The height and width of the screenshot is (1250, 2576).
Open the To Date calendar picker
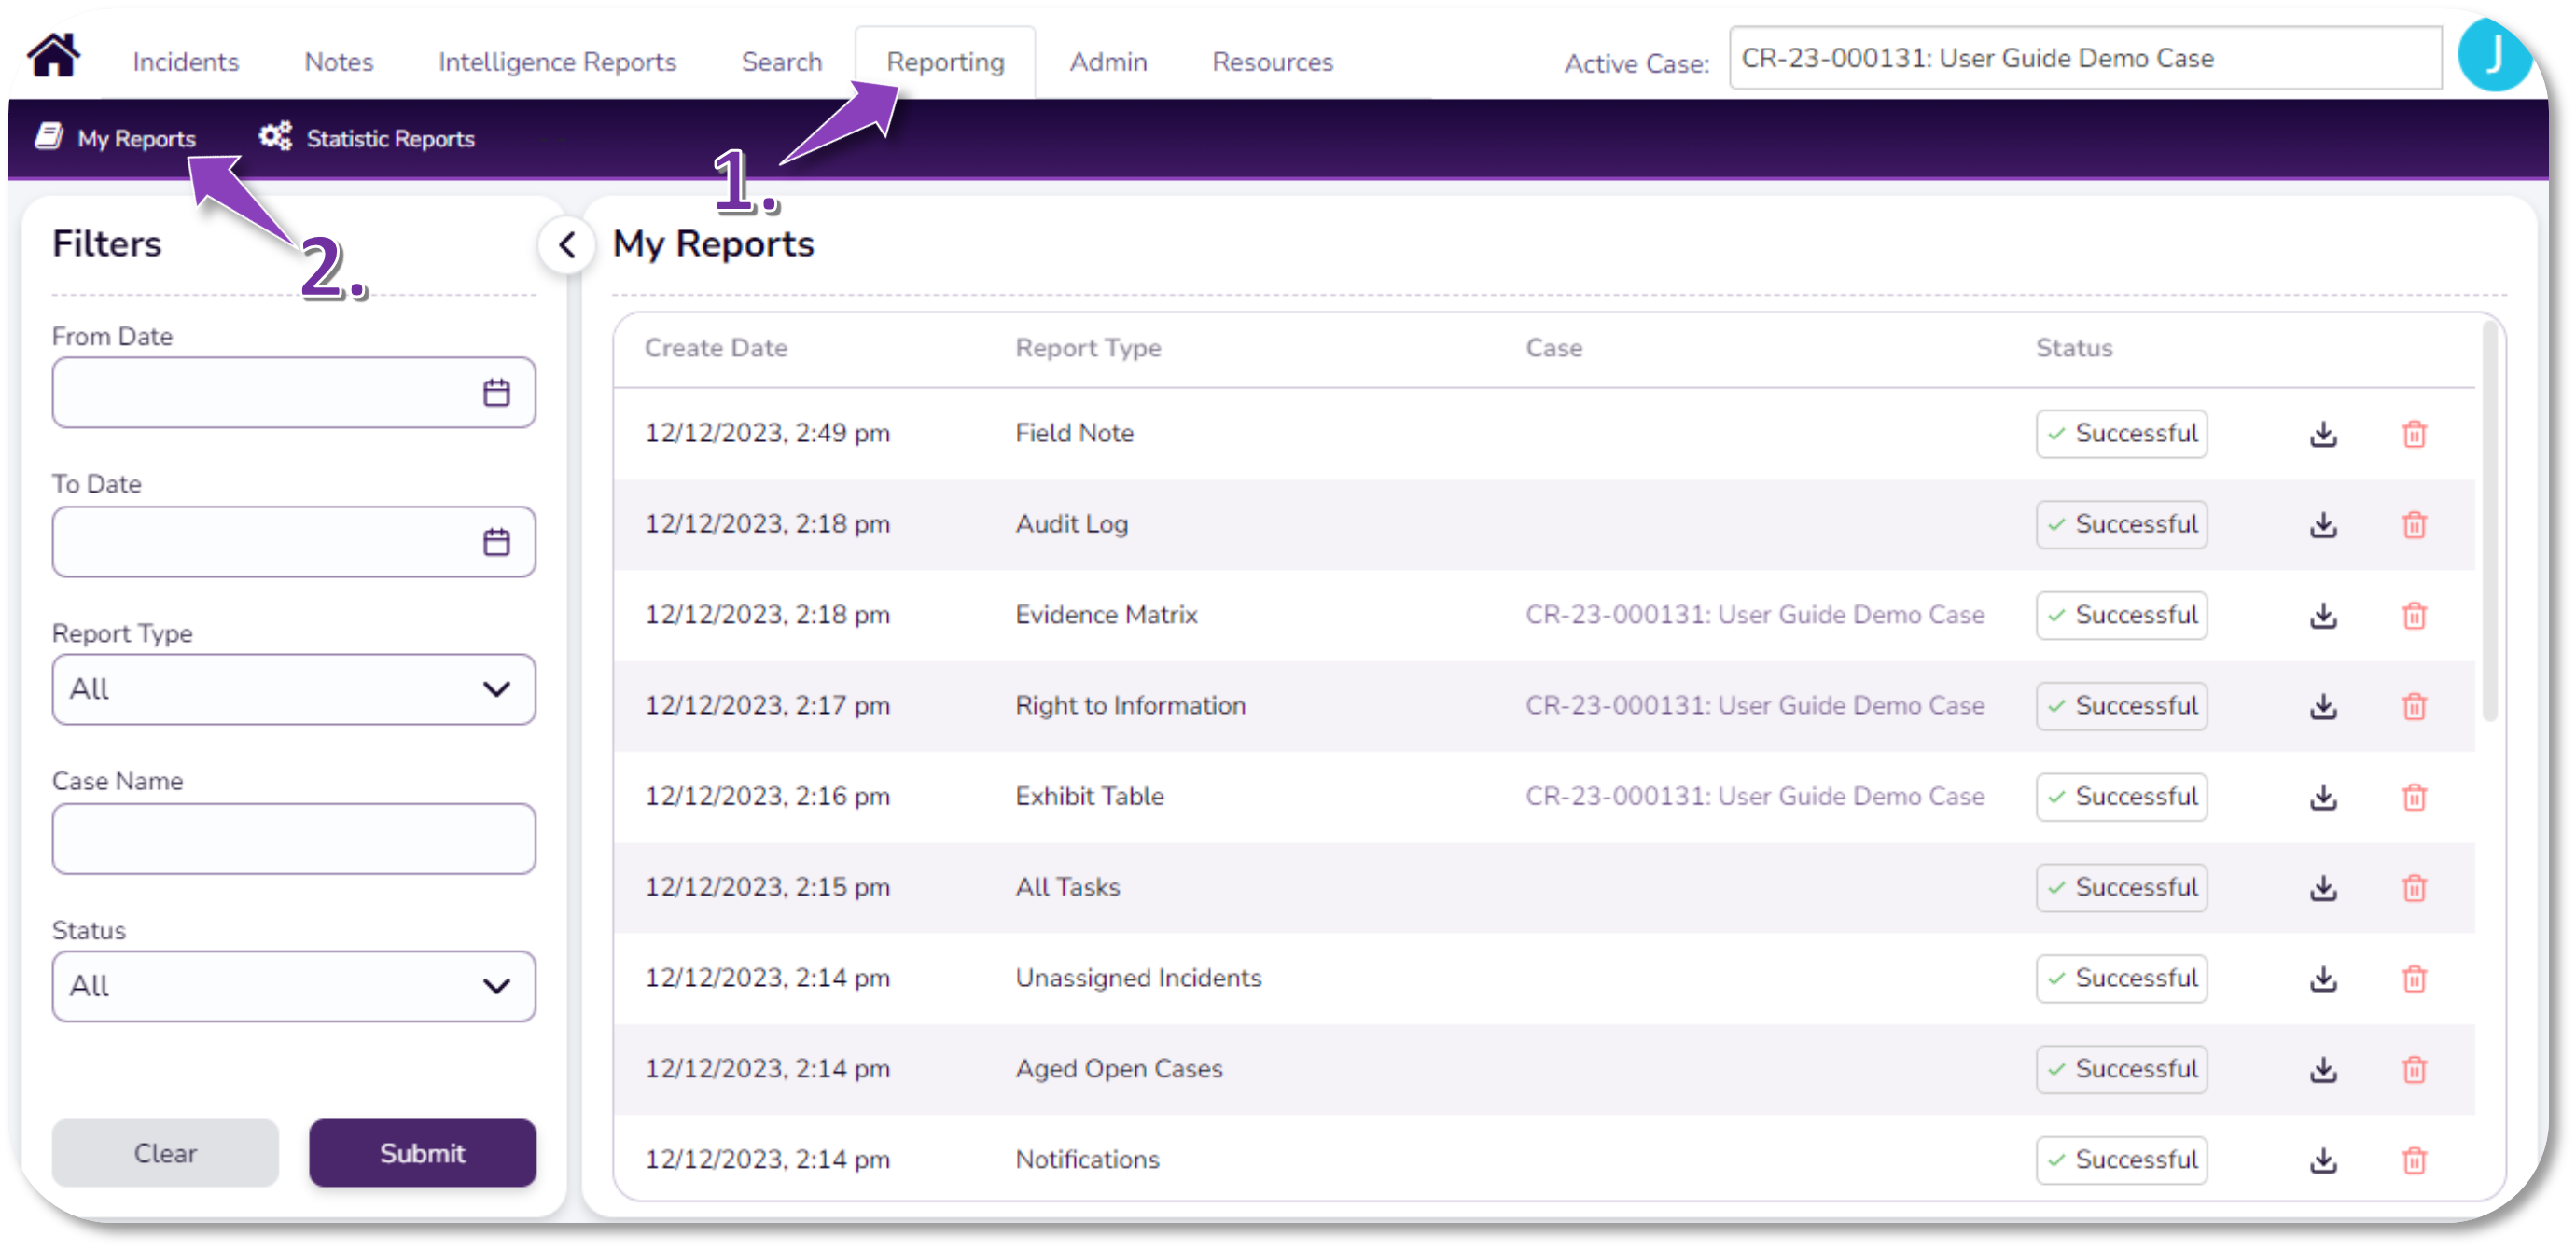pyautogui.click(x=496, y=542)
